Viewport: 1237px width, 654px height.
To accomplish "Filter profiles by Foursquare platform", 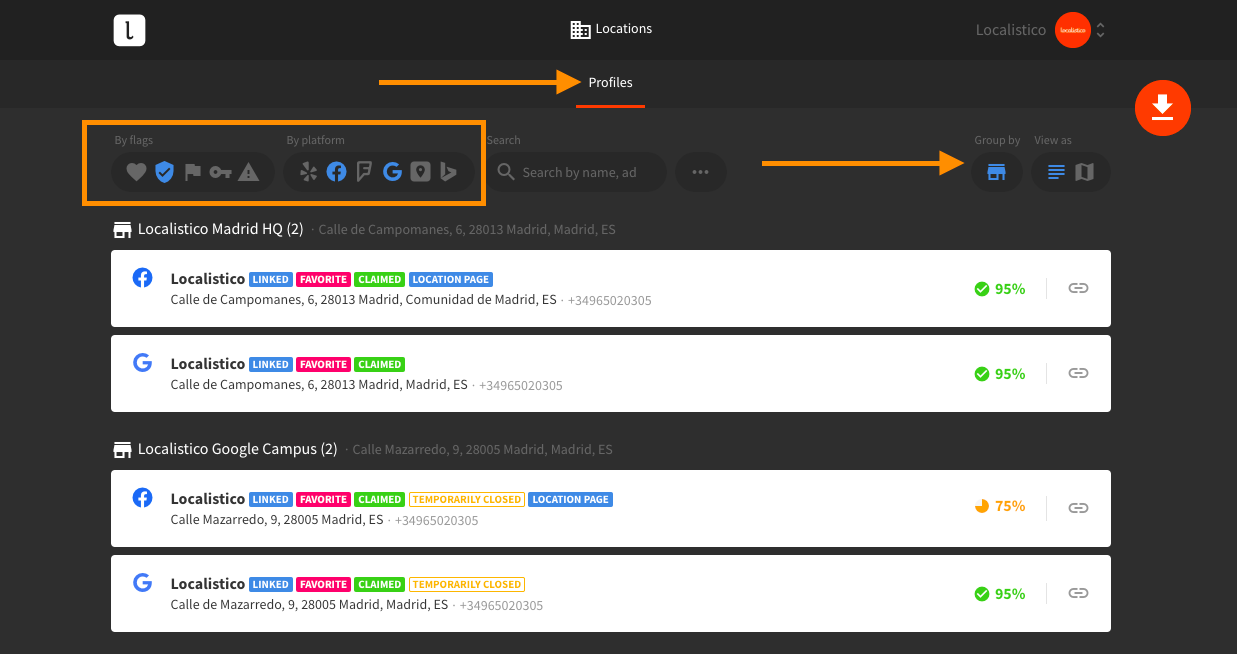I will (364, 172).
